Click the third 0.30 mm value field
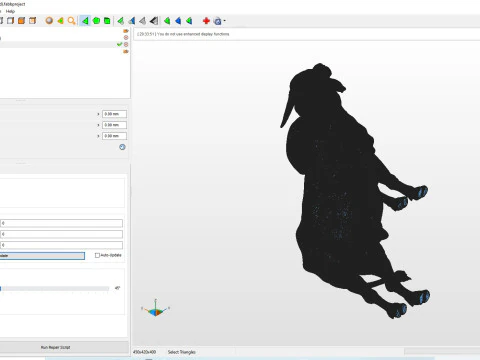This screenshot has width=480, height=360. pos(114,136)
